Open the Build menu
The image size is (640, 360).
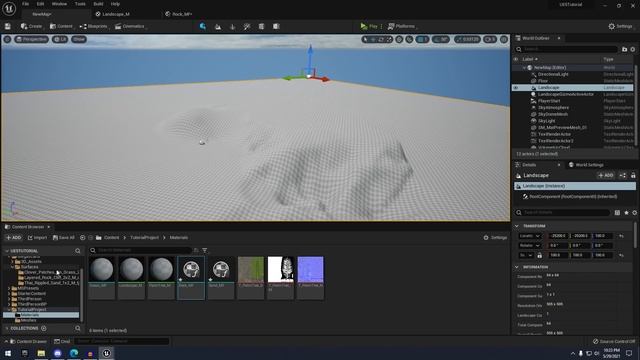(98, 4)
